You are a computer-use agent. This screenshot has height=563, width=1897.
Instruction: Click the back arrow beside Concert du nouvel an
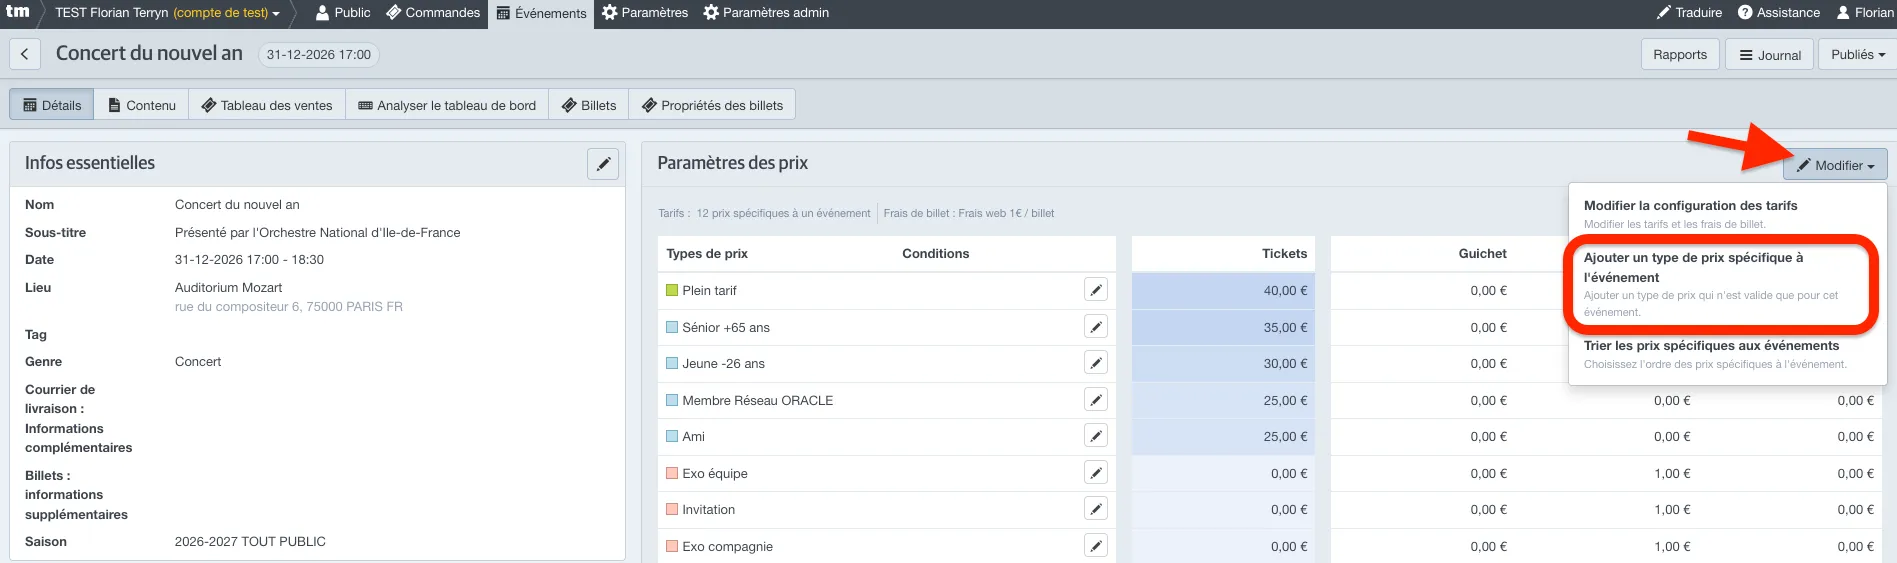[x=25, y=54]
